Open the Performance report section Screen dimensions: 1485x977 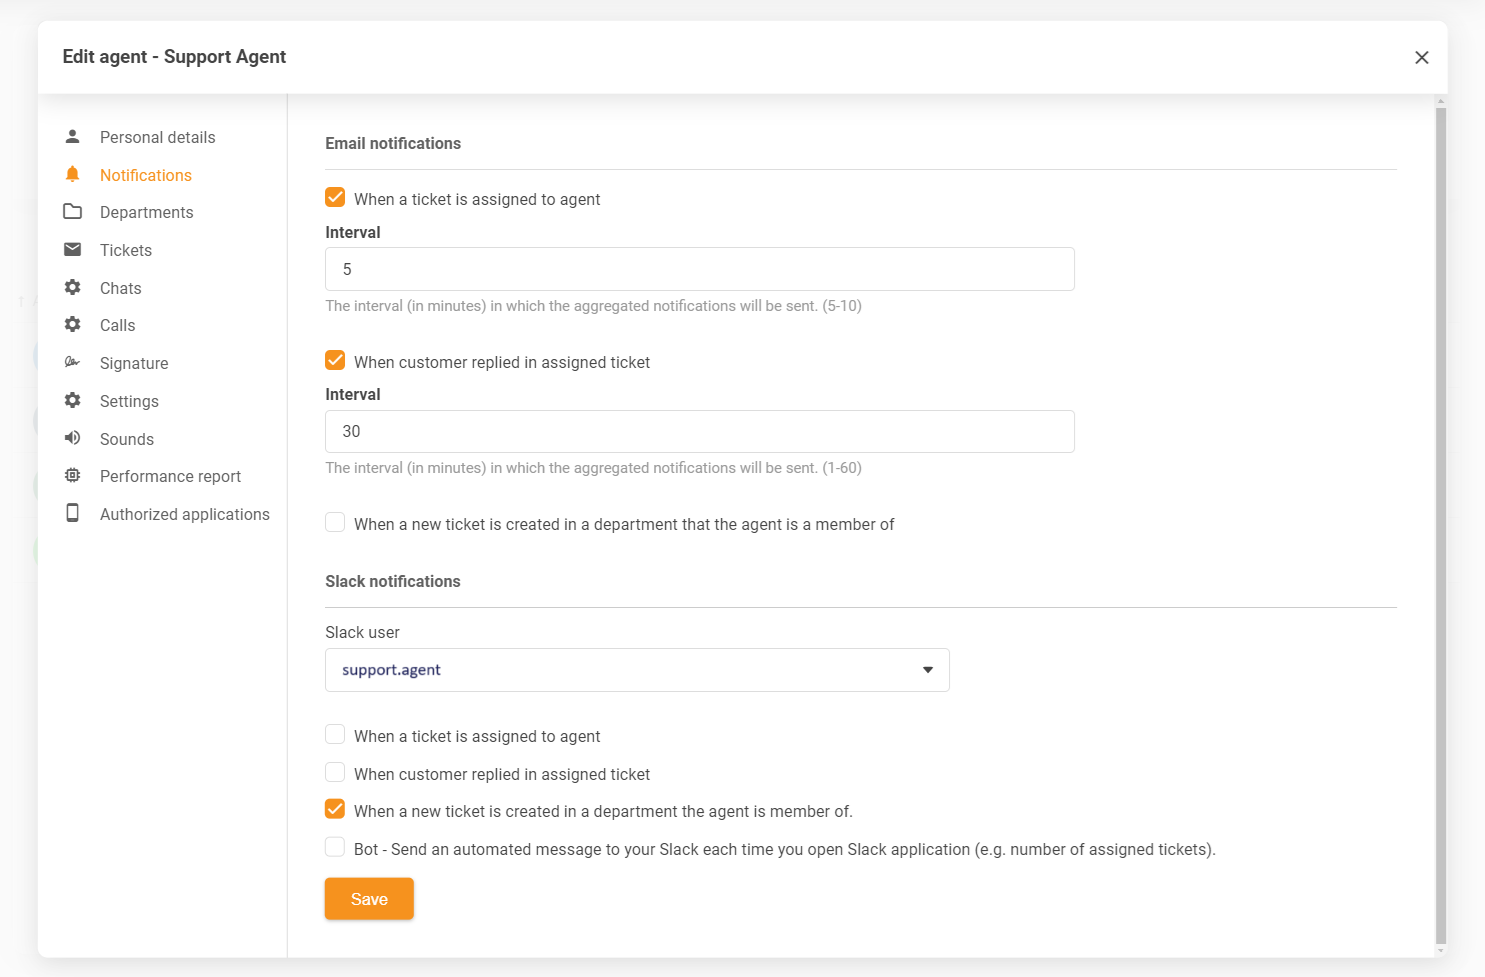pos(170,476)
